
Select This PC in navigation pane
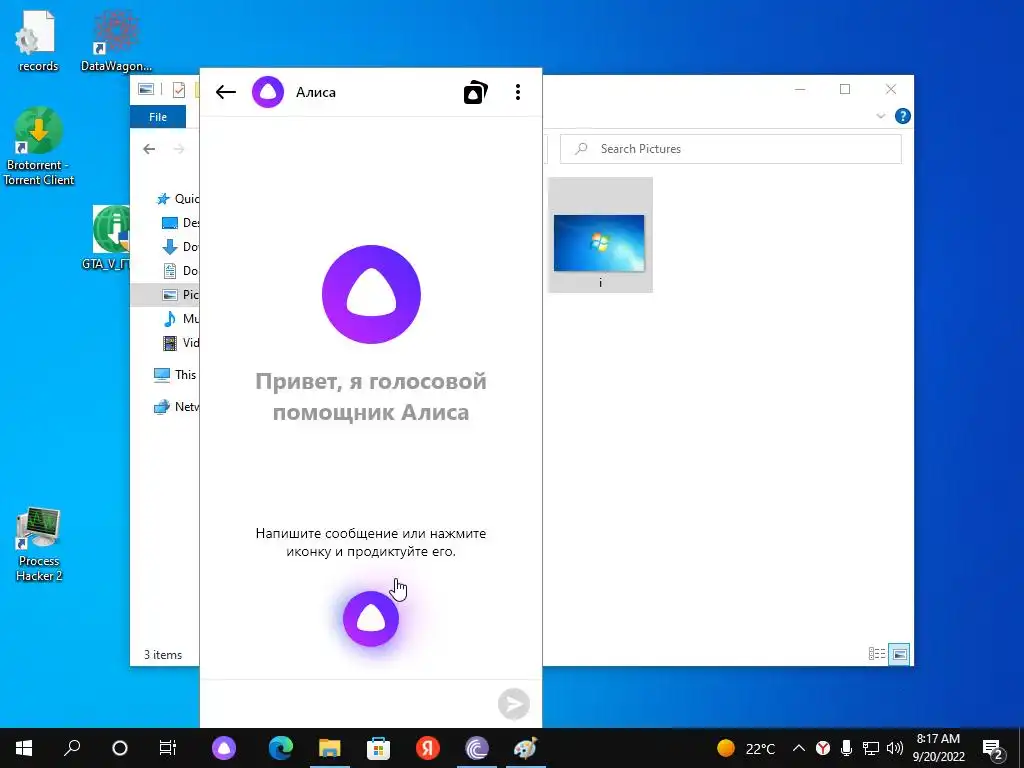click(175, 375)
